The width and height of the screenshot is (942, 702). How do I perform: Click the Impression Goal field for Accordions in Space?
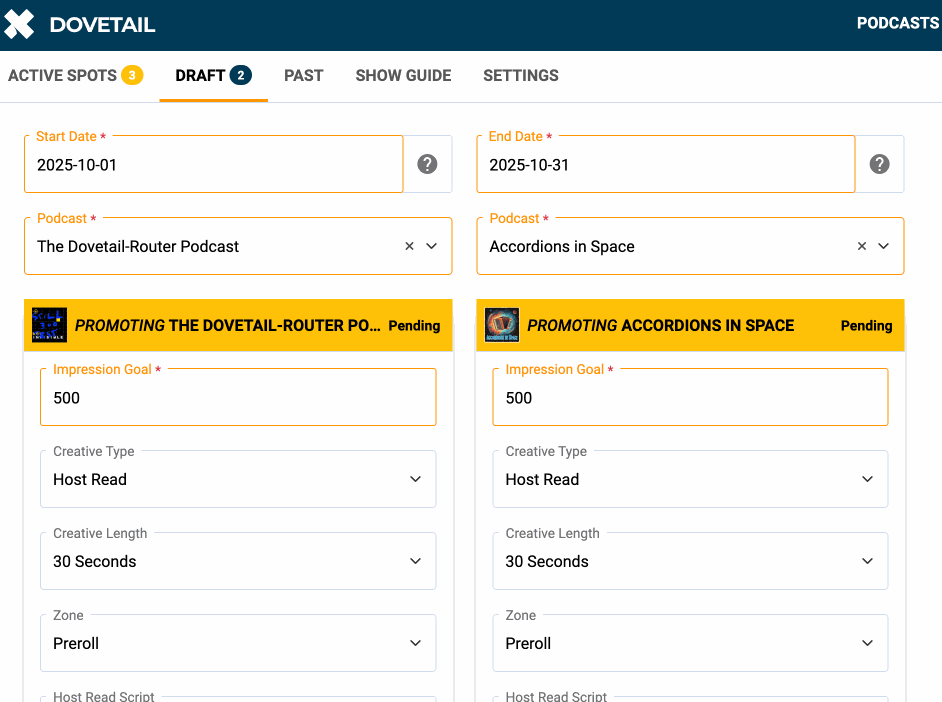[690, 397]
